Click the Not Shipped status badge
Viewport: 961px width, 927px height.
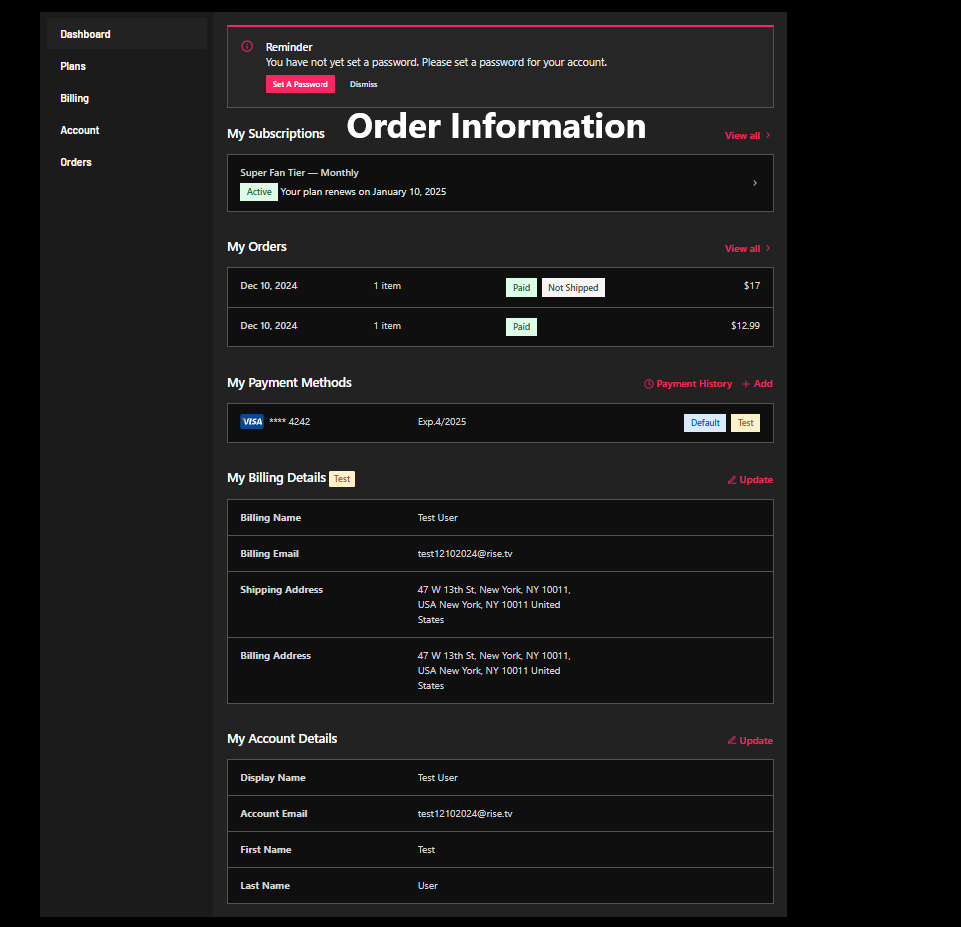coord(573,288)
